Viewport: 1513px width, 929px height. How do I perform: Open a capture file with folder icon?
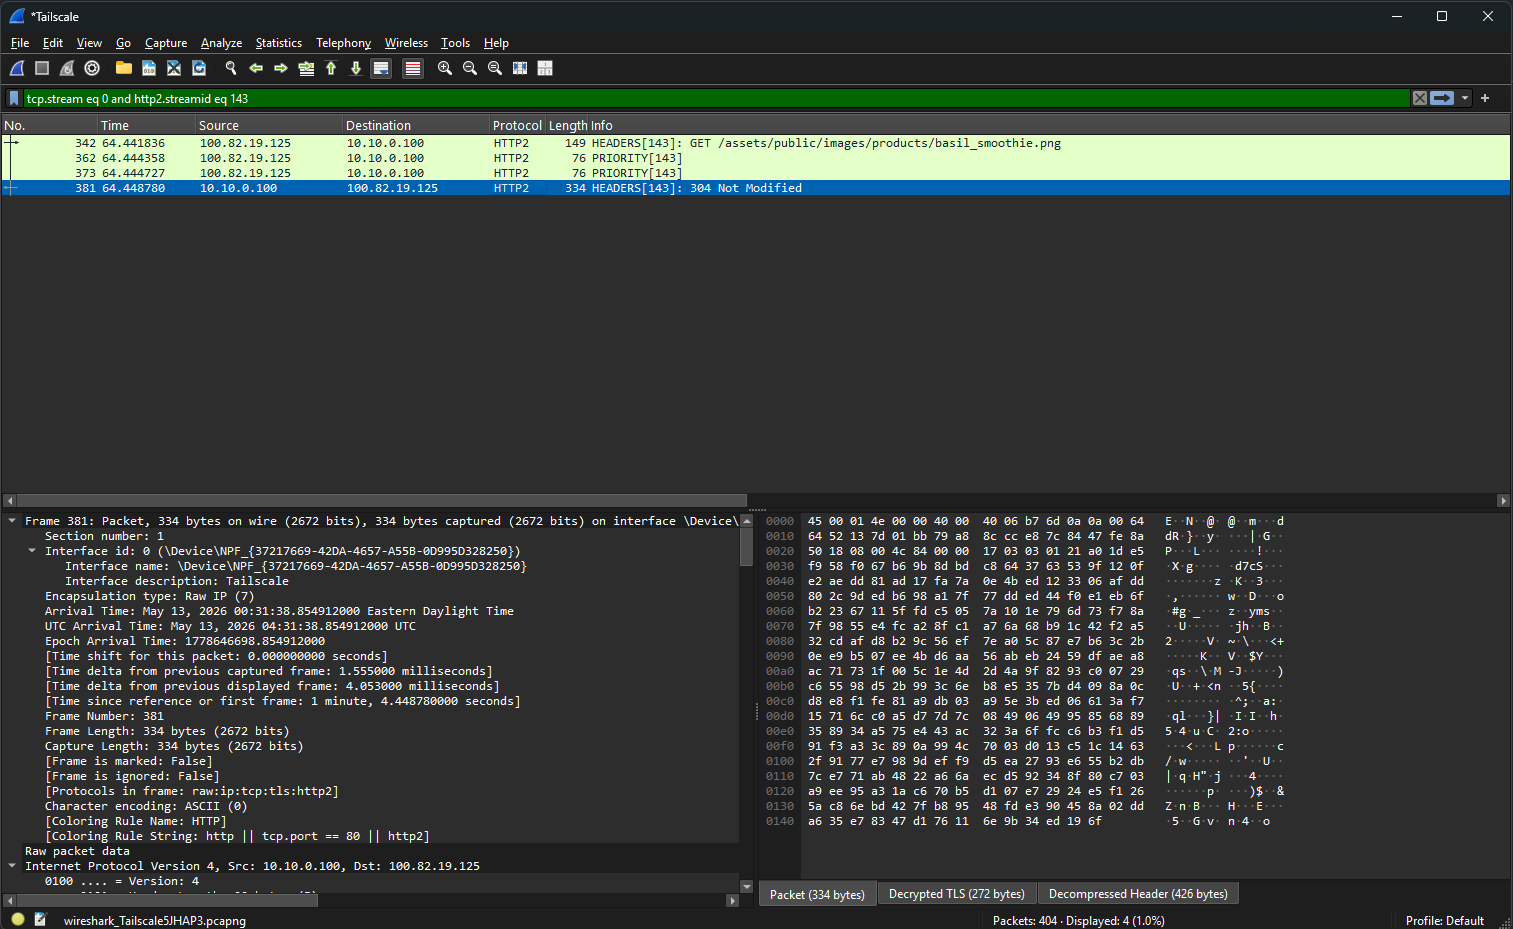[124, 68]
